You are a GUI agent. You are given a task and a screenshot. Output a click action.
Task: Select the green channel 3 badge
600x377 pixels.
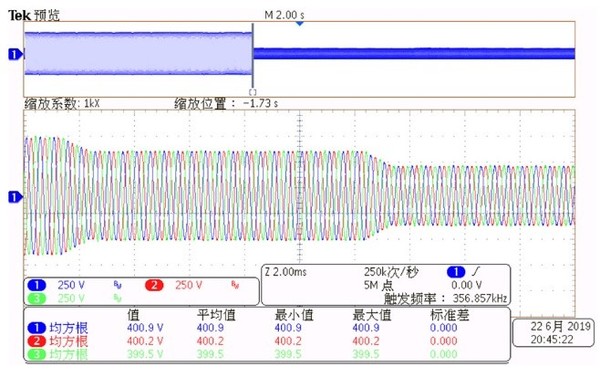point(37,298)
